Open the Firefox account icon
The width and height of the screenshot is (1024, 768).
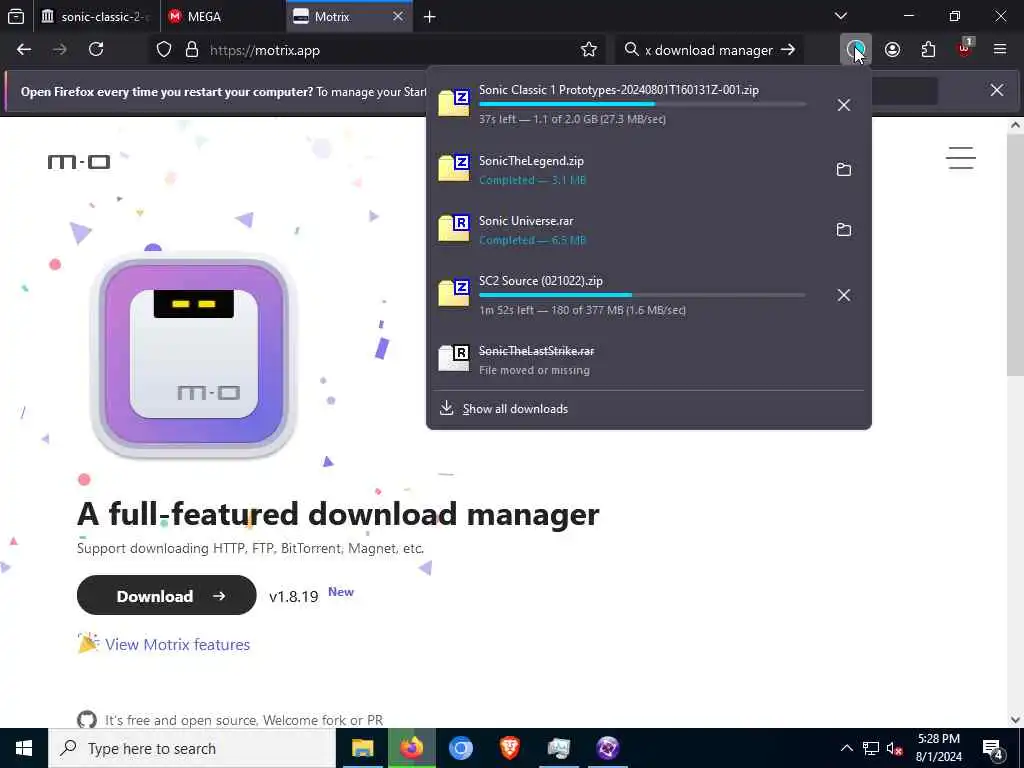tap(893, 50)
